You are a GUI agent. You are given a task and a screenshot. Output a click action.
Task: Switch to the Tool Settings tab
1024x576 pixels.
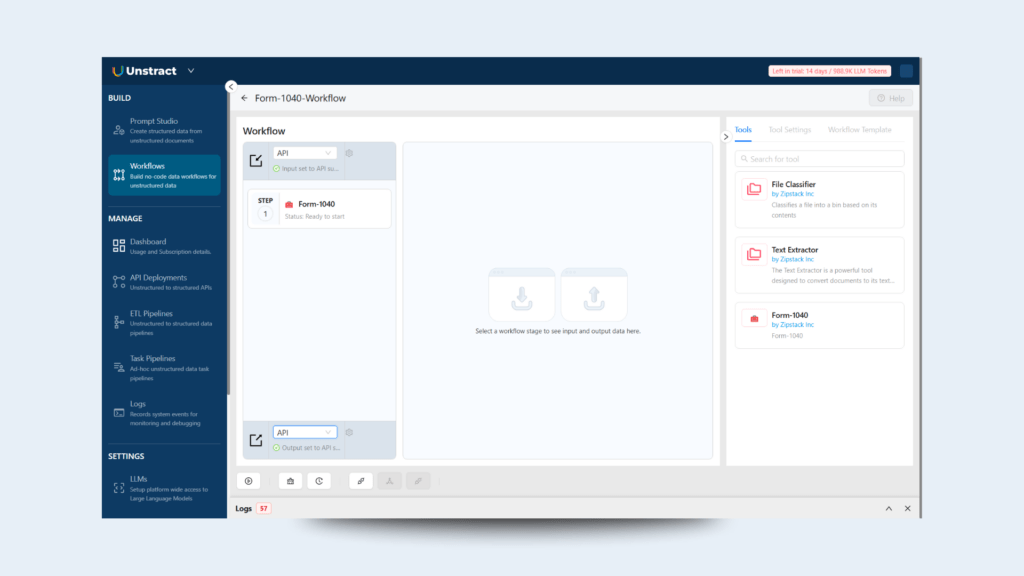coord(789,130)
